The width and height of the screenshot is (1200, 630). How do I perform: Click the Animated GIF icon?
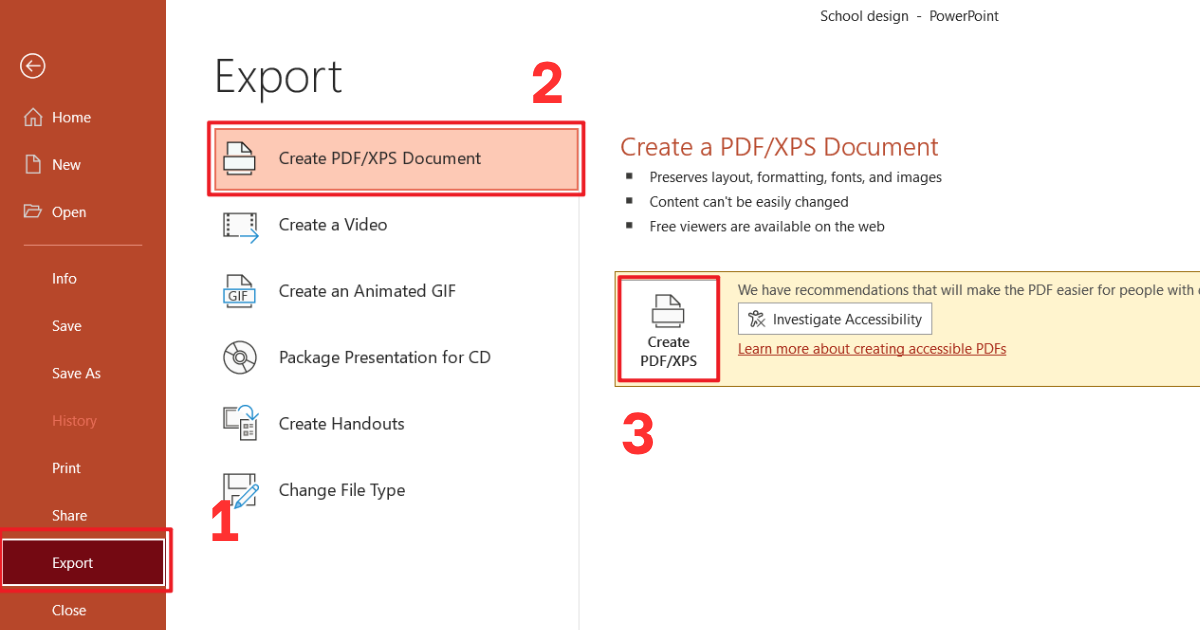click(x=240, y=291)
